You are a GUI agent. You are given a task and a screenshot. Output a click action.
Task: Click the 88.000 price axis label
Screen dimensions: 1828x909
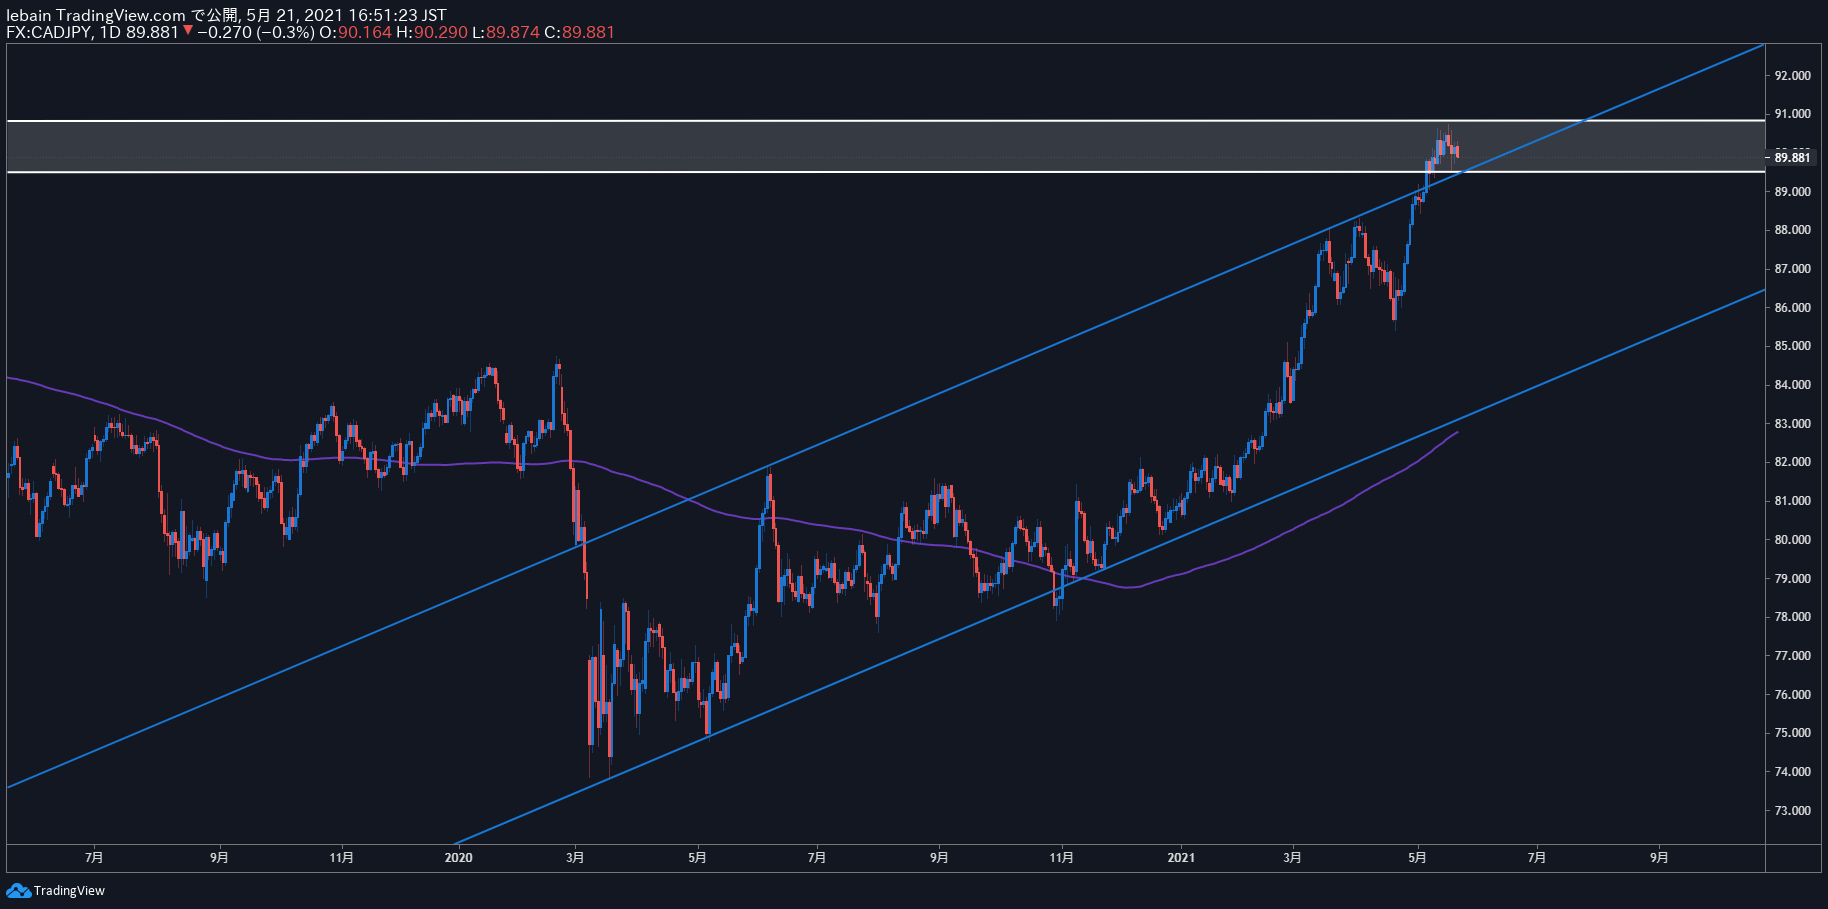[1792, 230]
